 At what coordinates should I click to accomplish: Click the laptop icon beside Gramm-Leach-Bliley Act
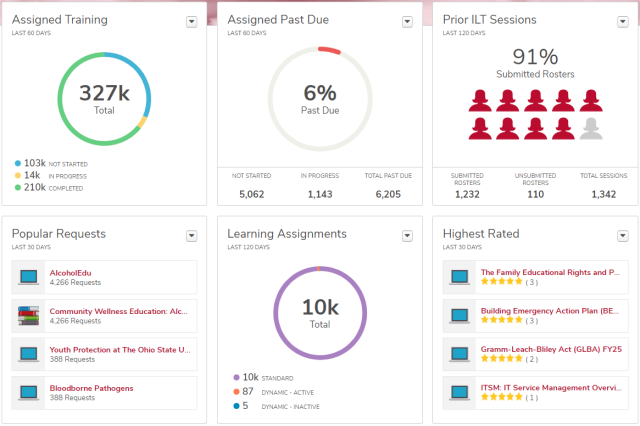coord(460,354)
